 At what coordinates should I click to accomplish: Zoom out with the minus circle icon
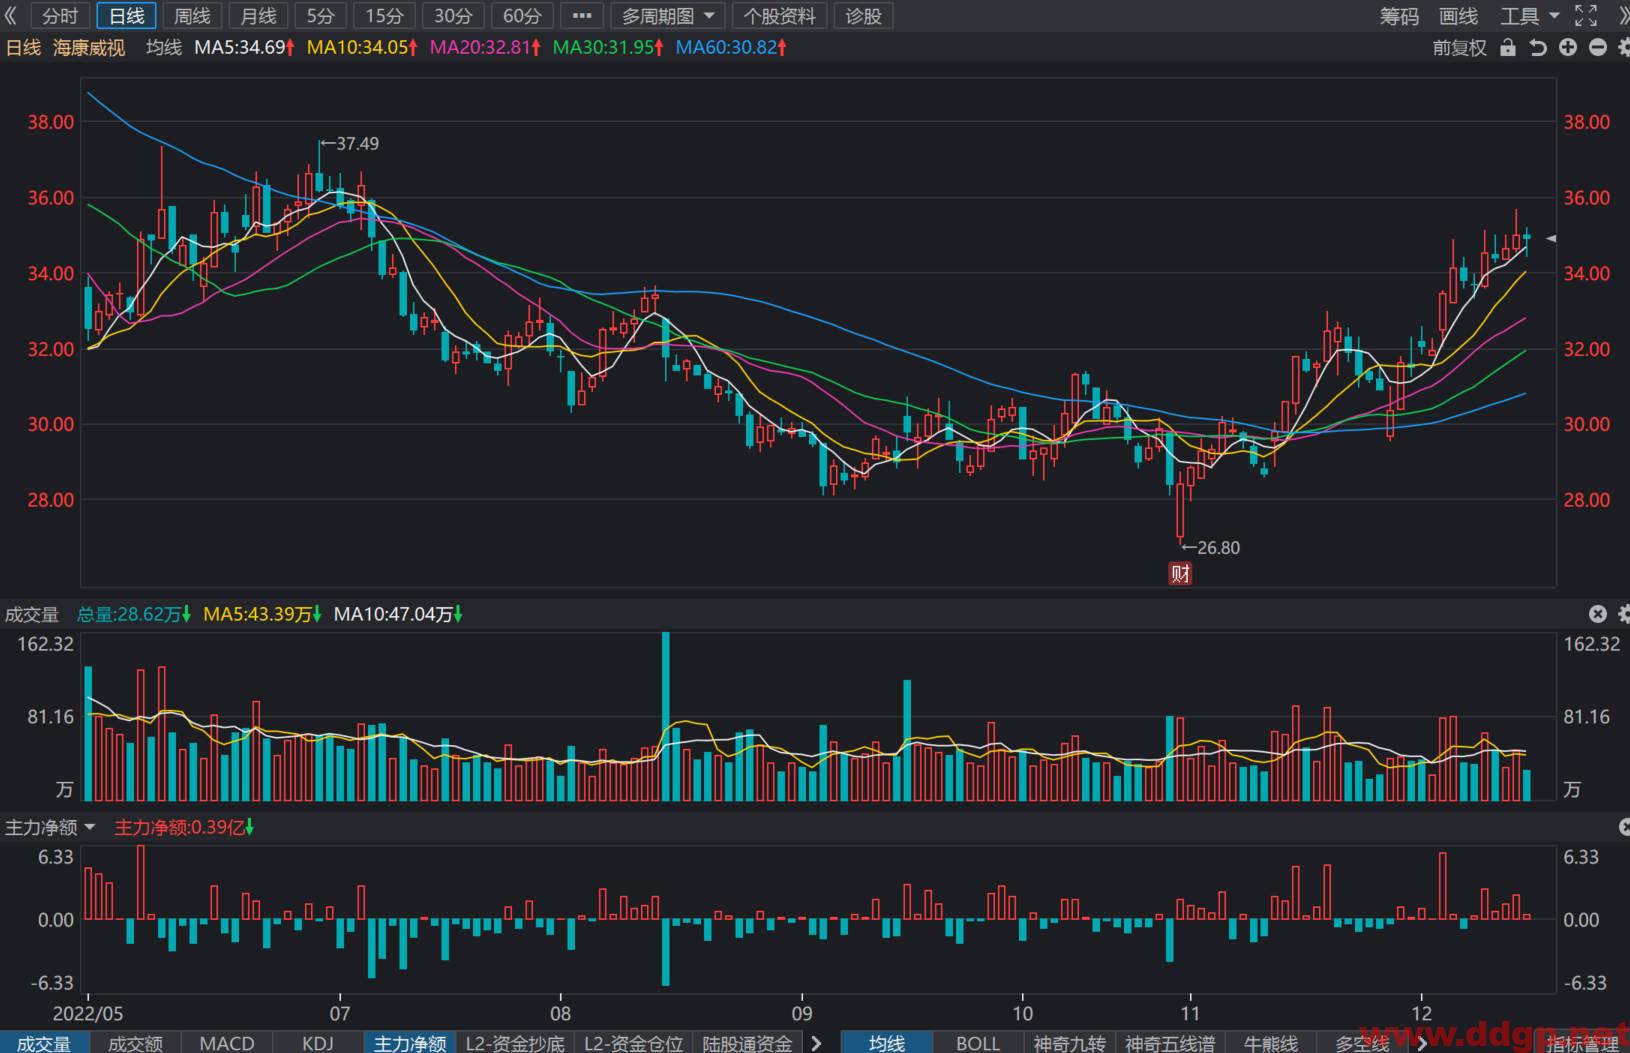(1598, 48)
